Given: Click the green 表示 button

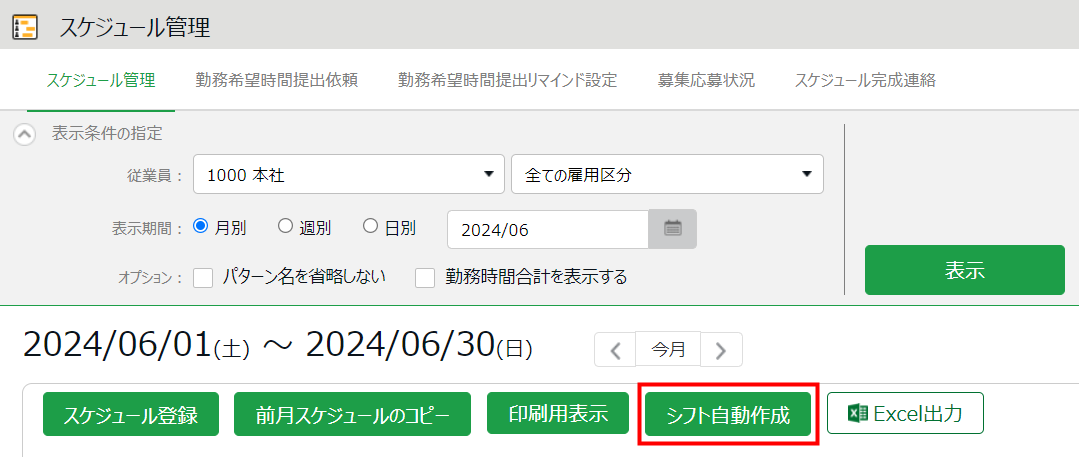Looking at the screenshot, I should coord(964,270).
